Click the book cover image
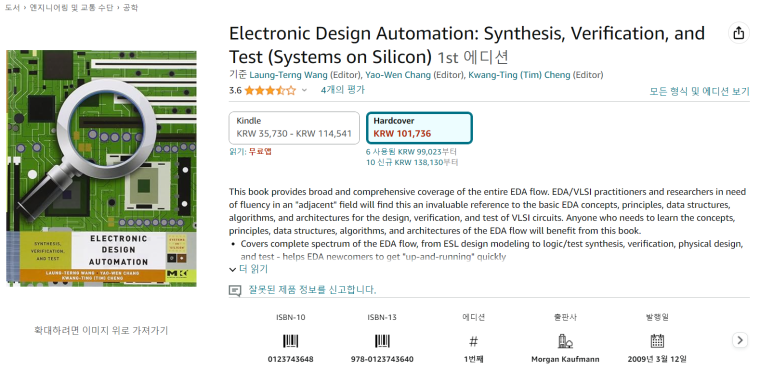The image size is (773, 382). coord(101,168)
